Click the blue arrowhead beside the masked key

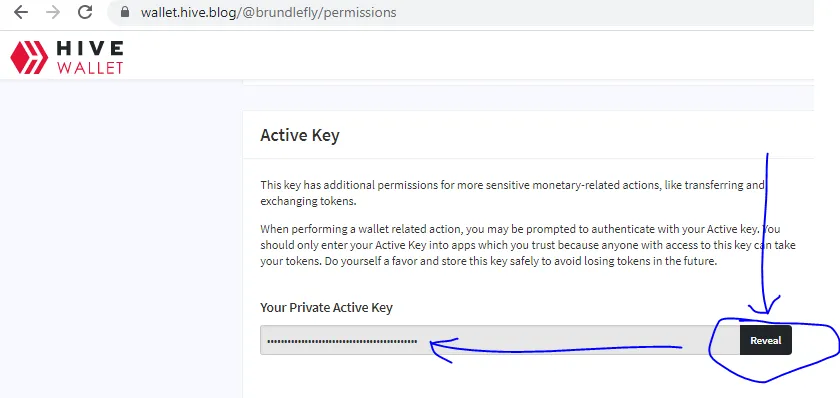442,348
